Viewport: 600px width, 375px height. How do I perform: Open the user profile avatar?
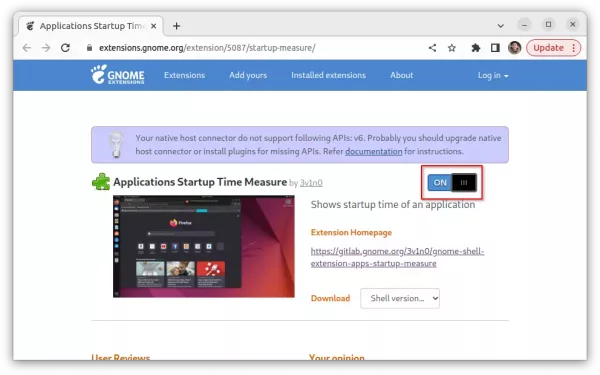pyautogui.click(x=515, y=48)
